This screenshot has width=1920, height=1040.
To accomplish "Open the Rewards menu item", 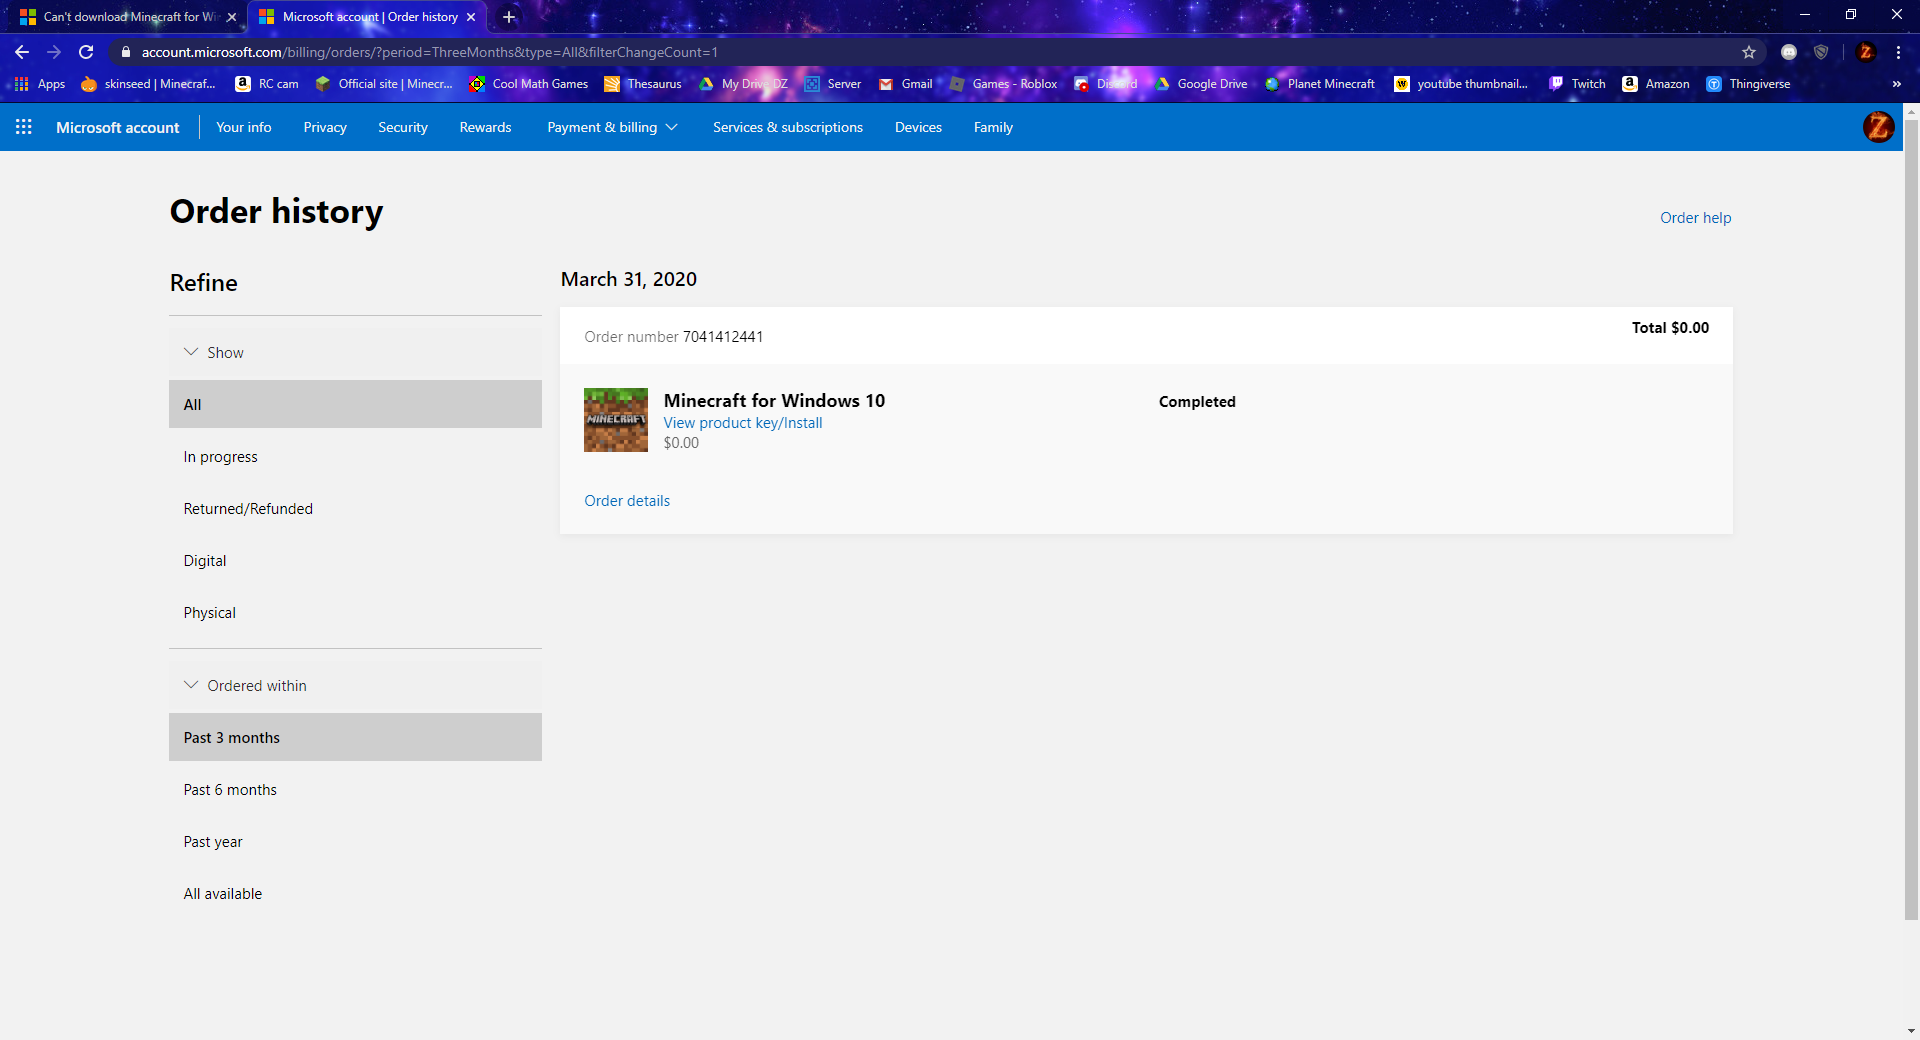I will (485, 127).
